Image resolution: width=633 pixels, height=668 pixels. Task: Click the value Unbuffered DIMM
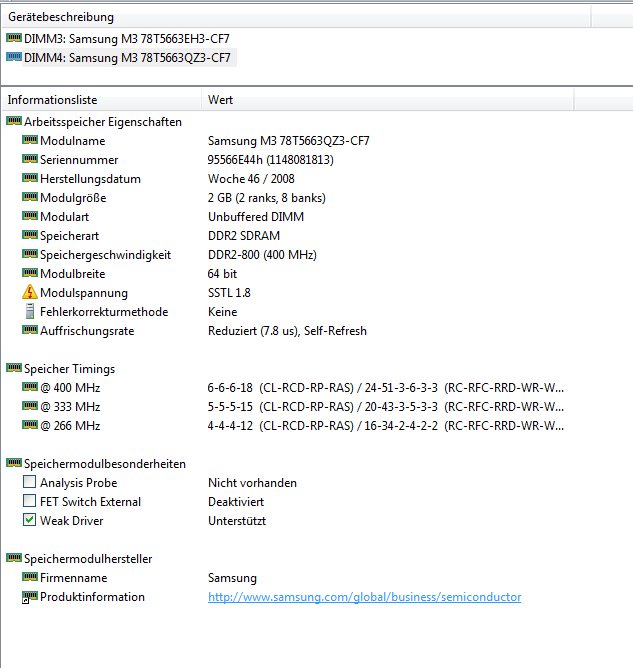(256, 216)
